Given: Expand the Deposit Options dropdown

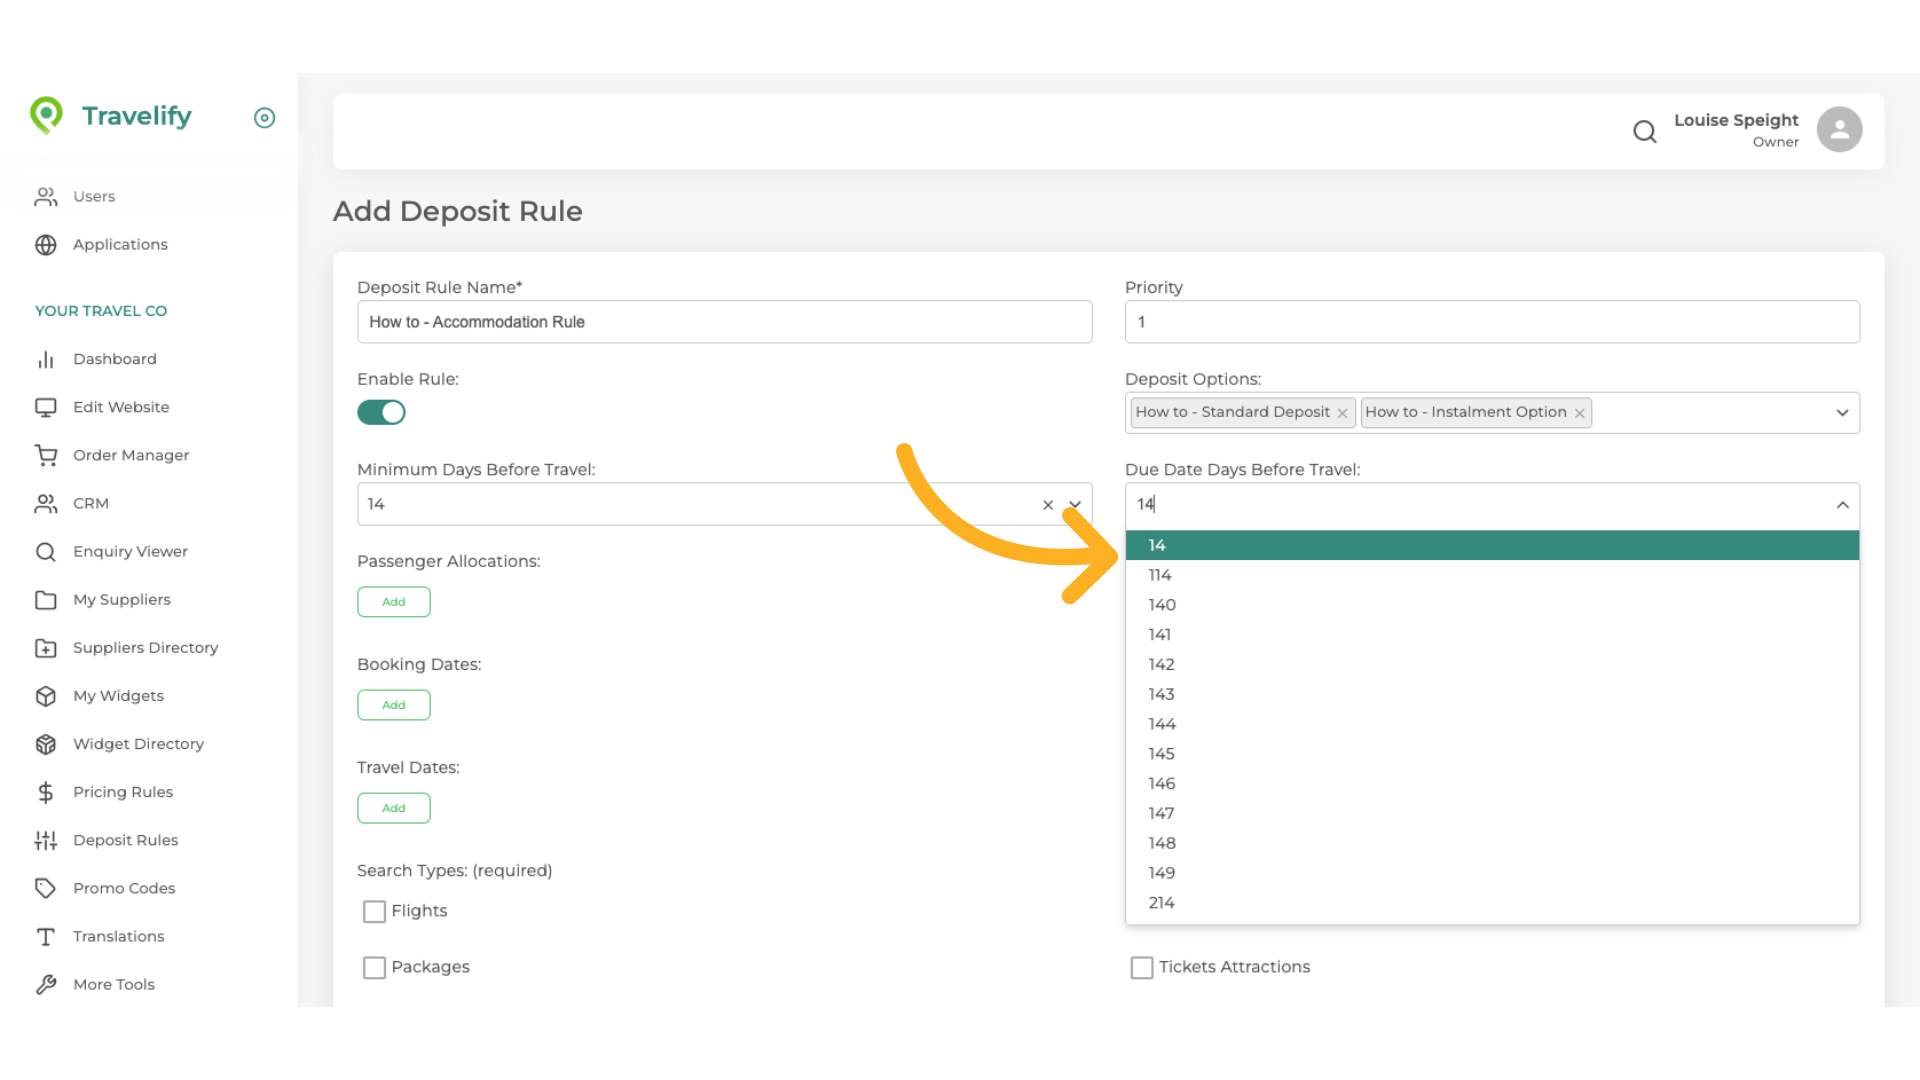Looking at the screenshot, I should coord(1843,412).
